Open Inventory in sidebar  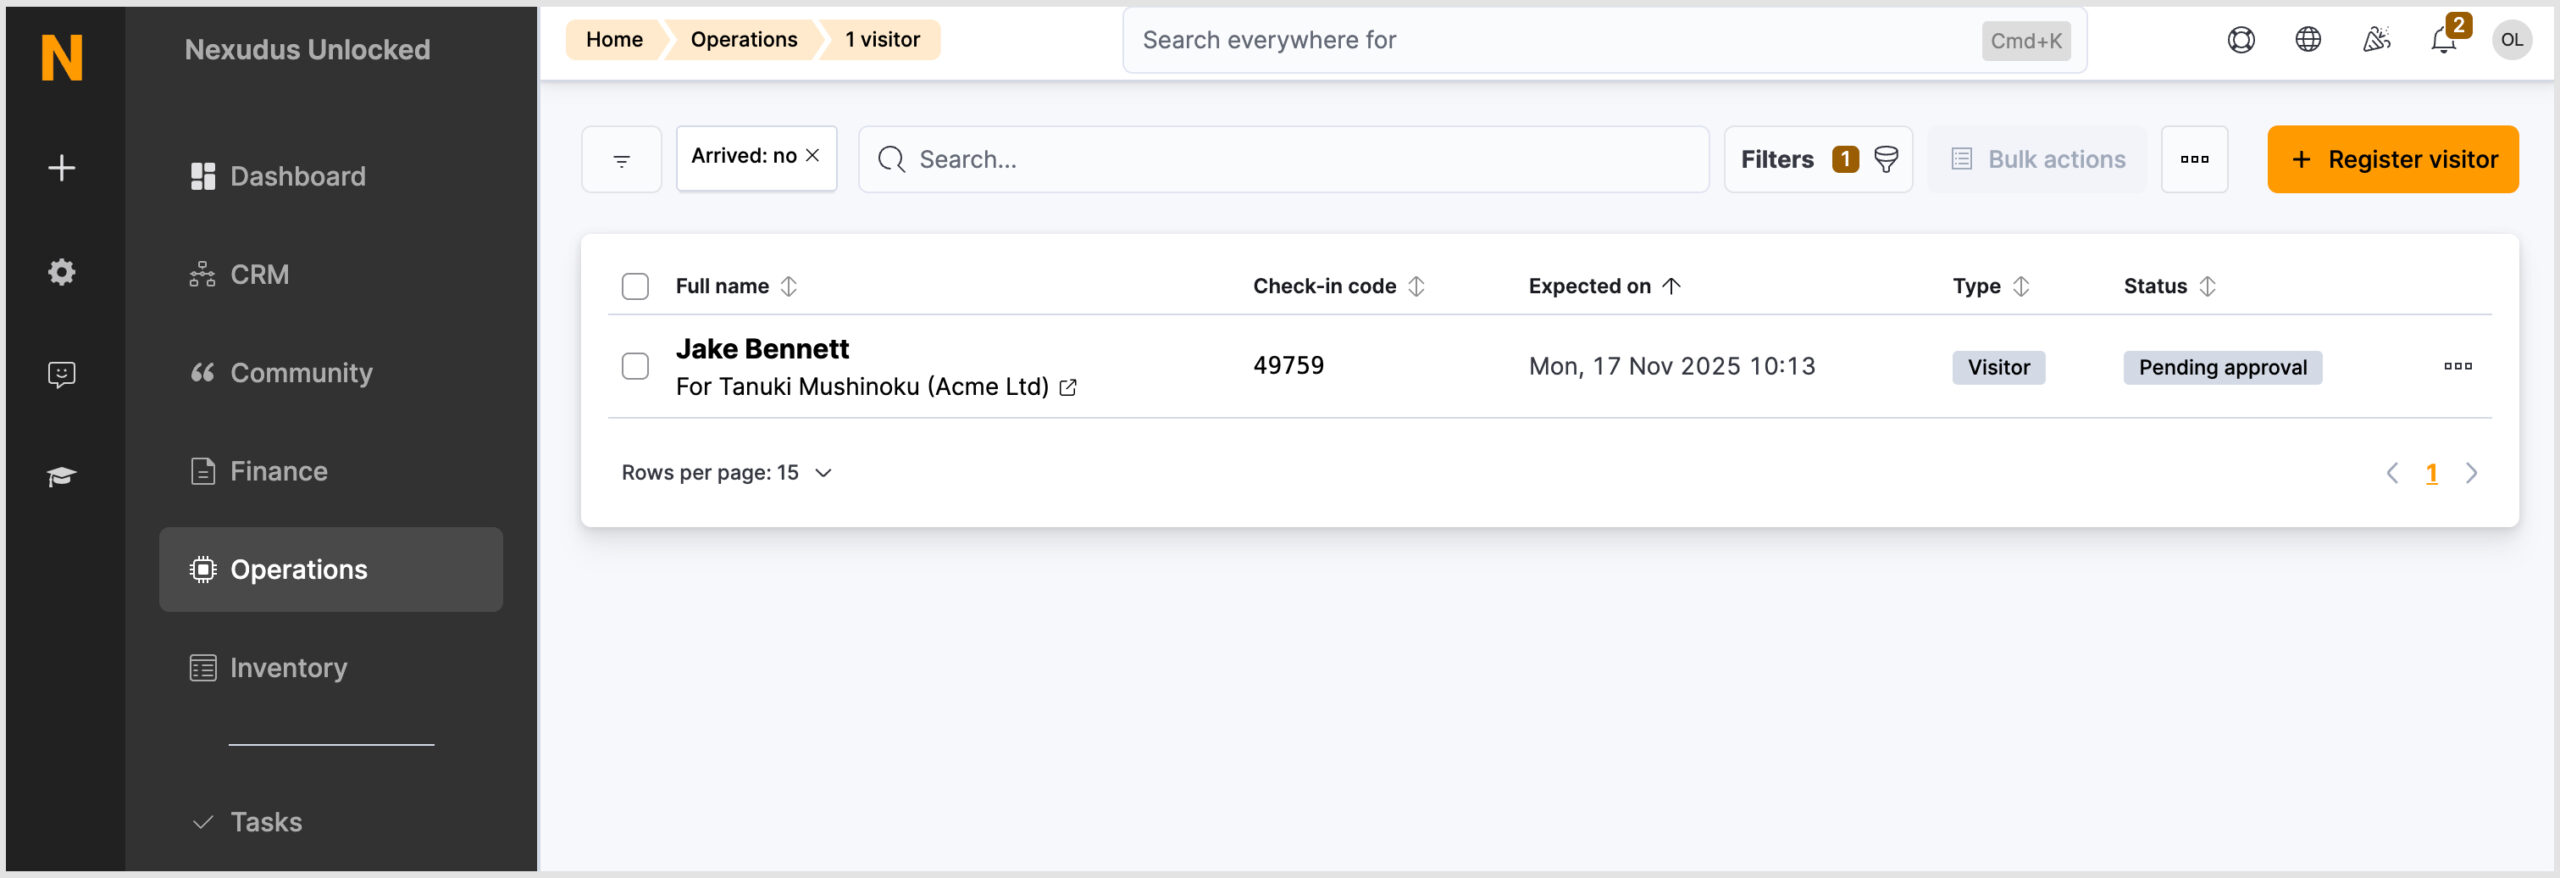coord(331,667)
